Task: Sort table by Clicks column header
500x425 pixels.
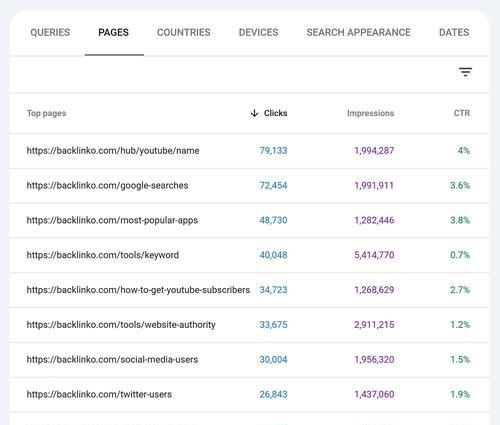Action: (275, 113)
